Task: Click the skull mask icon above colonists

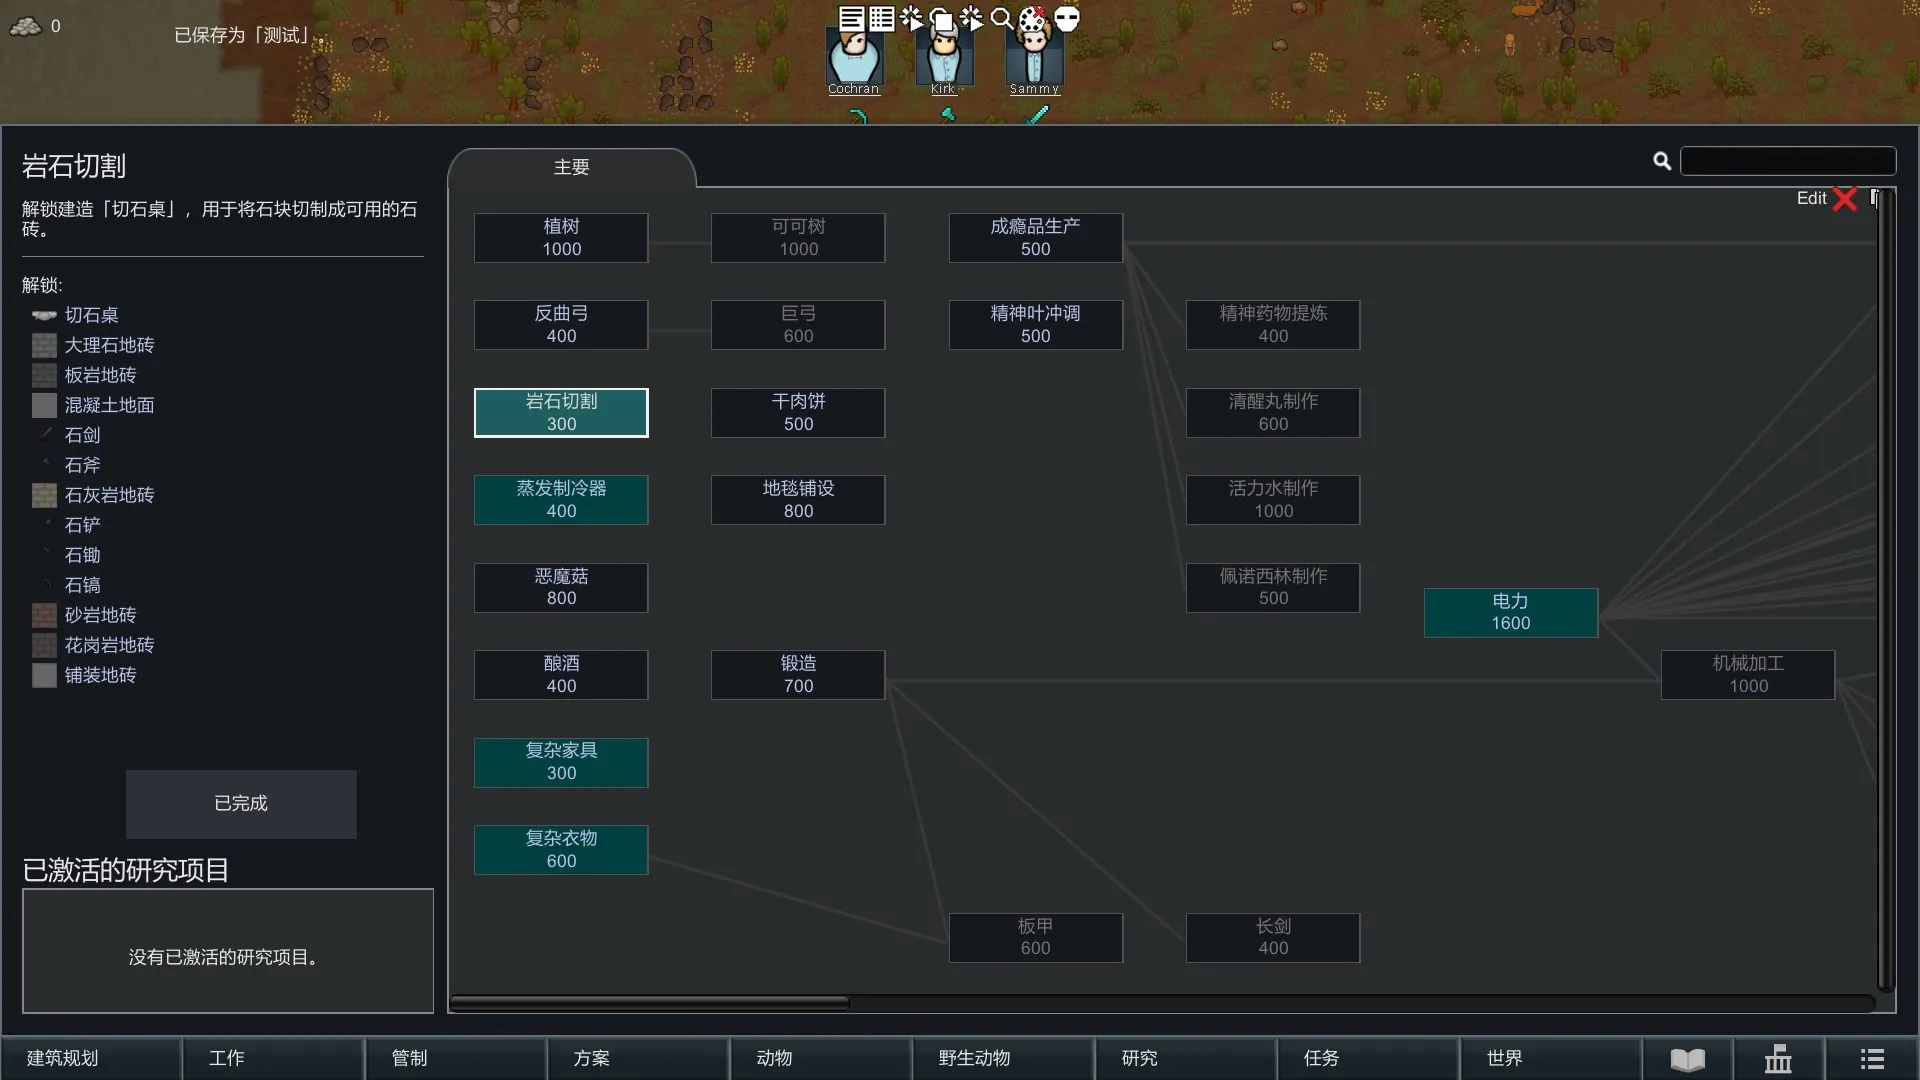Action: coord(1067,18)
